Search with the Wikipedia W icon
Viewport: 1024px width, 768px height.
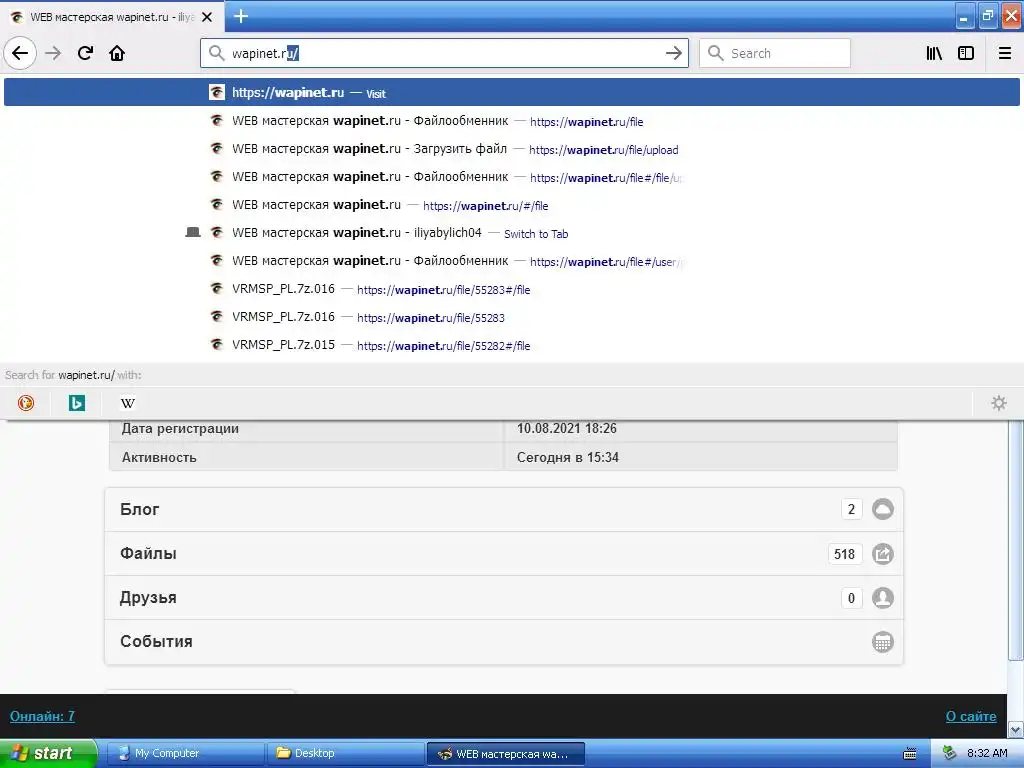(x=128, y=403)
